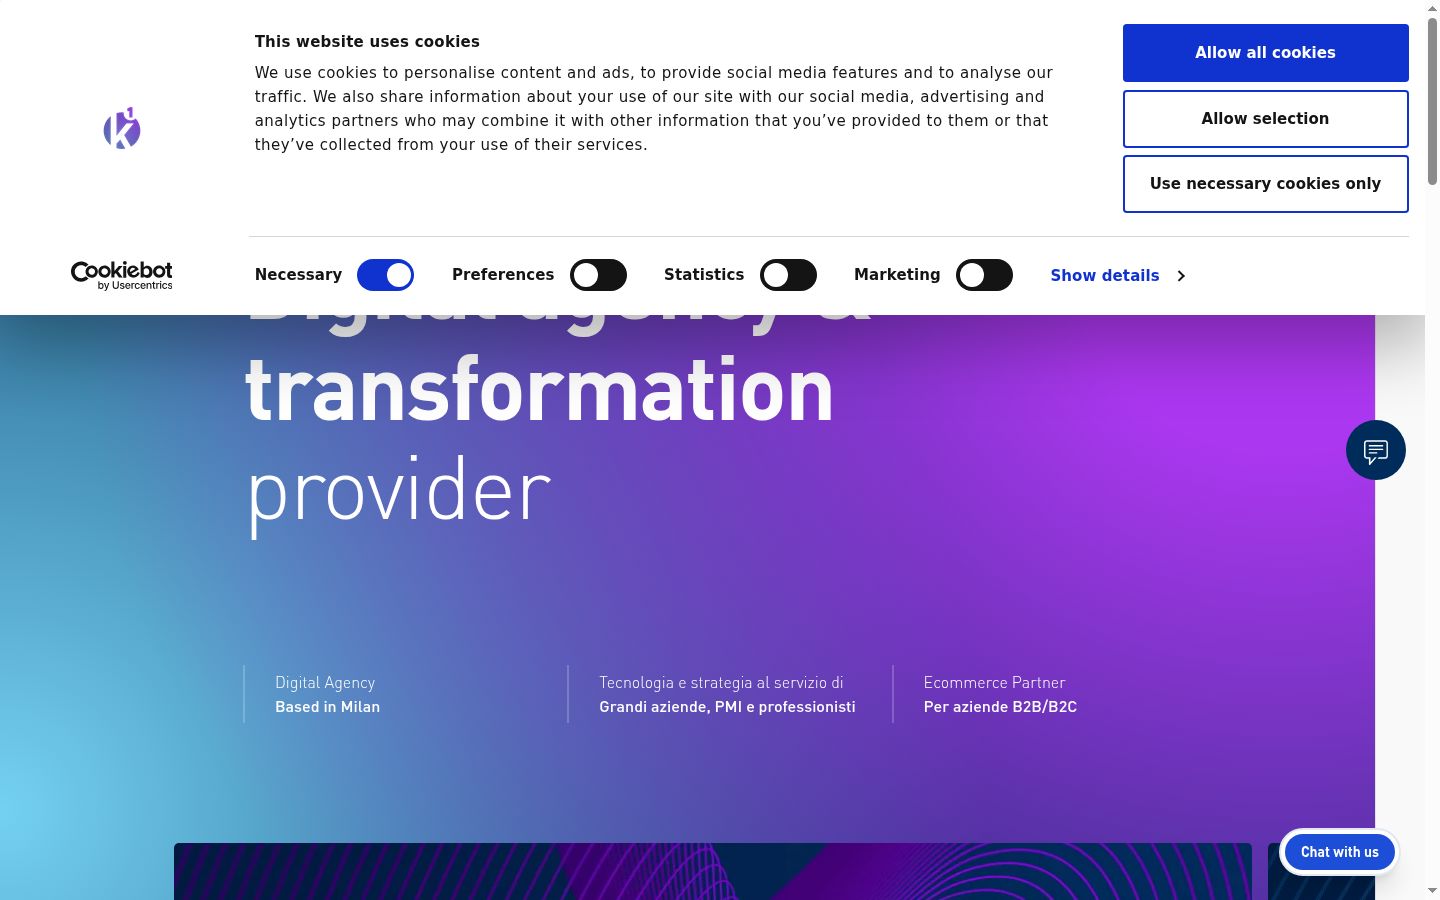Click the vertical scrollbar thumb
Viewport: 1440px width, 900px height.
(x=1432, y=101)
